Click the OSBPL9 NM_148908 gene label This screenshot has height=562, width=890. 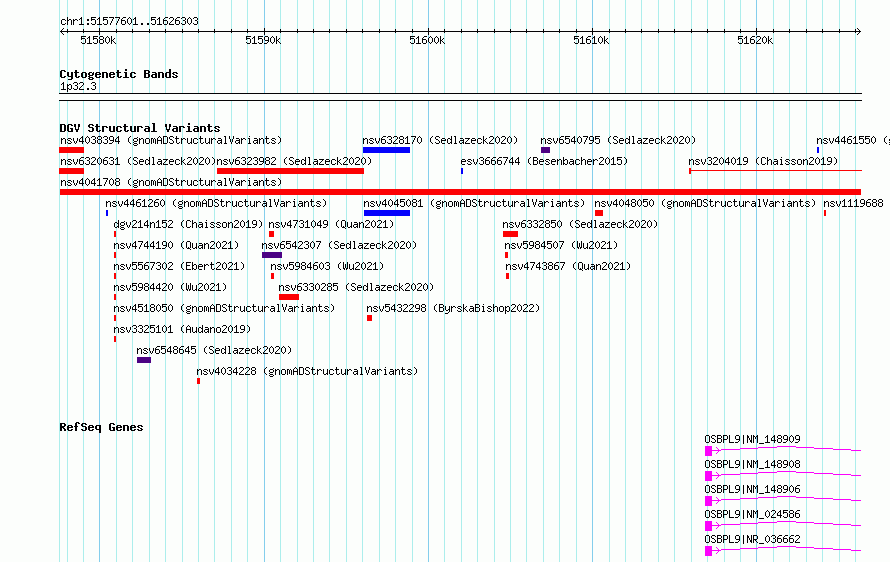pyautogui.click(x=753, y=464)
